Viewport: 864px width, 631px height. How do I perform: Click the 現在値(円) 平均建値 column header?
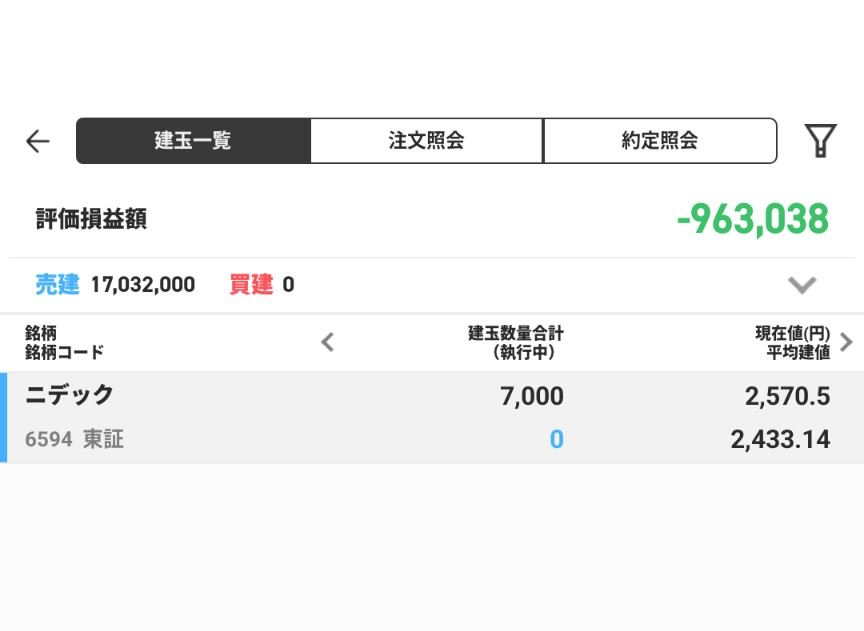pos(792,342)
